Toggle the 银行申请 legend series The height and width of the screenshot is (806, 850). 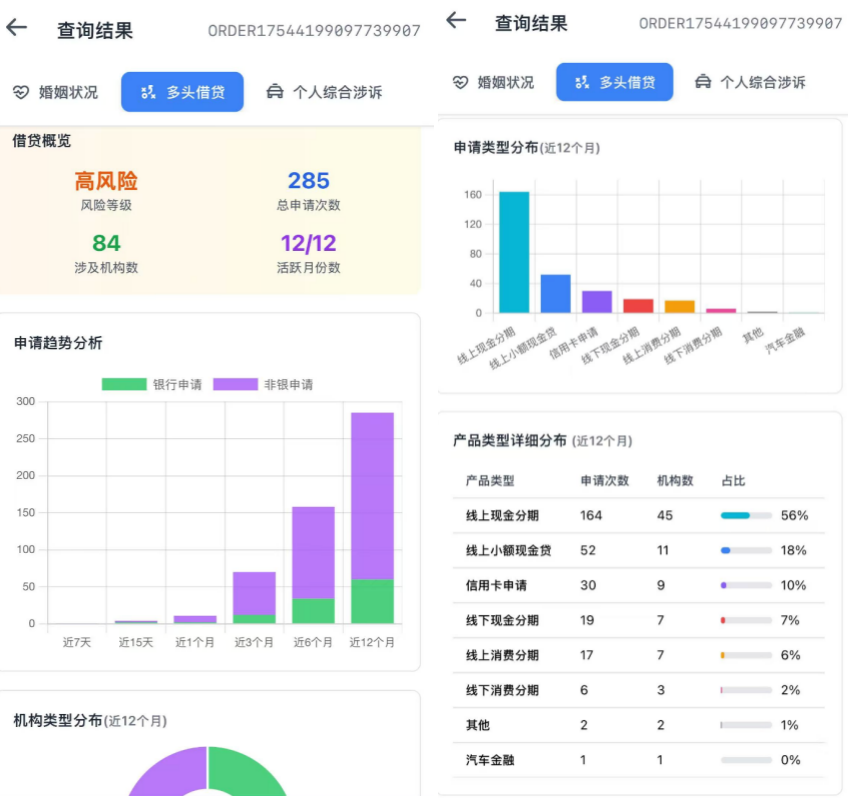pos(152,384)
